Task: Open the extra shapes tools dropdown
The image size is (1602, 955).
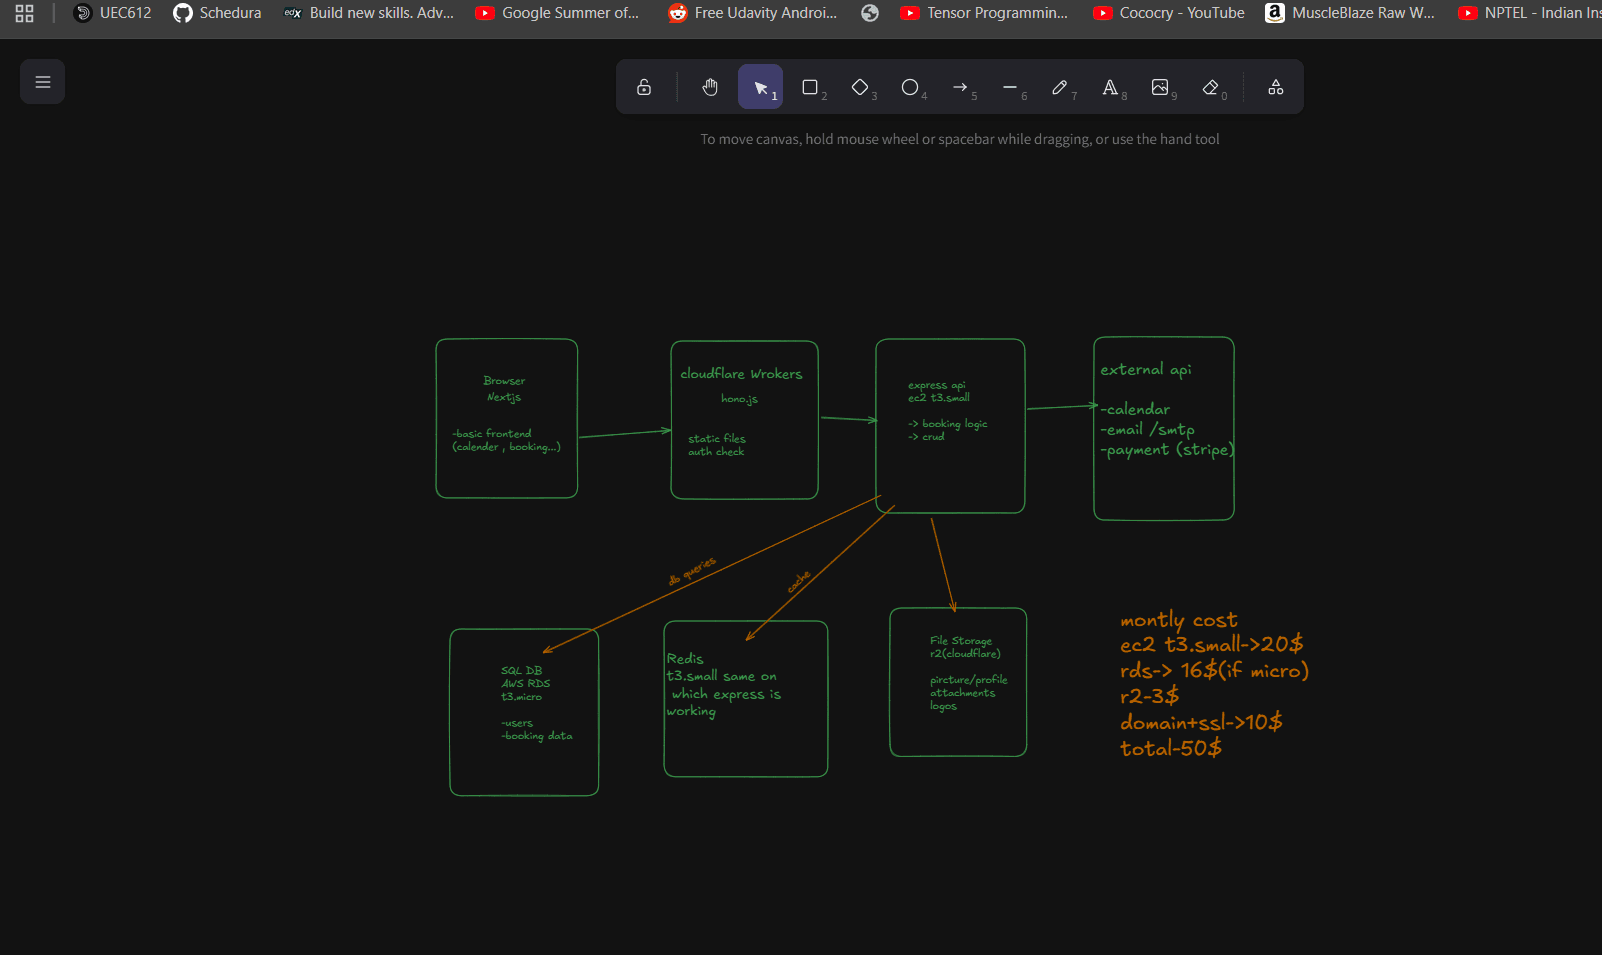Action: [x=1275, y=87]
